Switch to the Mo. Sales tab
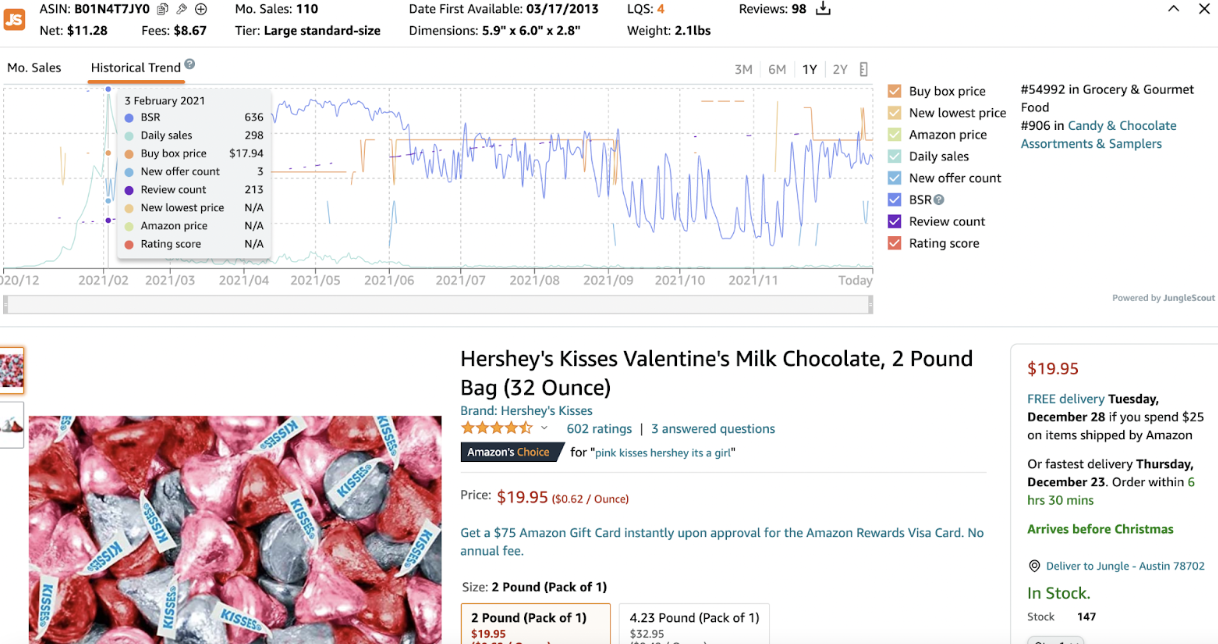The height and width of the screenshot is (644, 1218). point(34,68)
